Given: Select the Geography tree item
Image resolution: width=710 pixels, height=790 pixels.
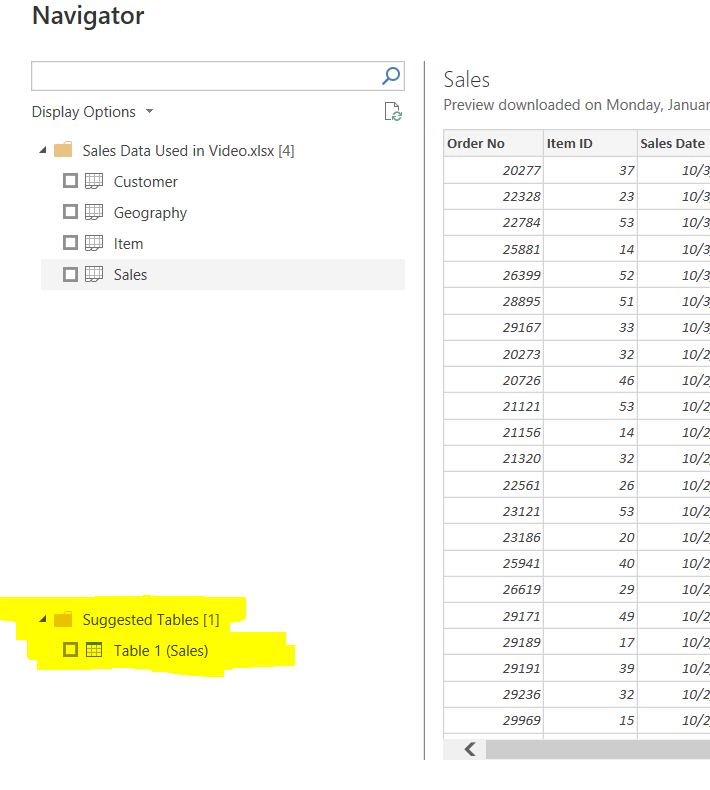Looking at the screenshot, I should pyautogui.click(x=223, y=213).
